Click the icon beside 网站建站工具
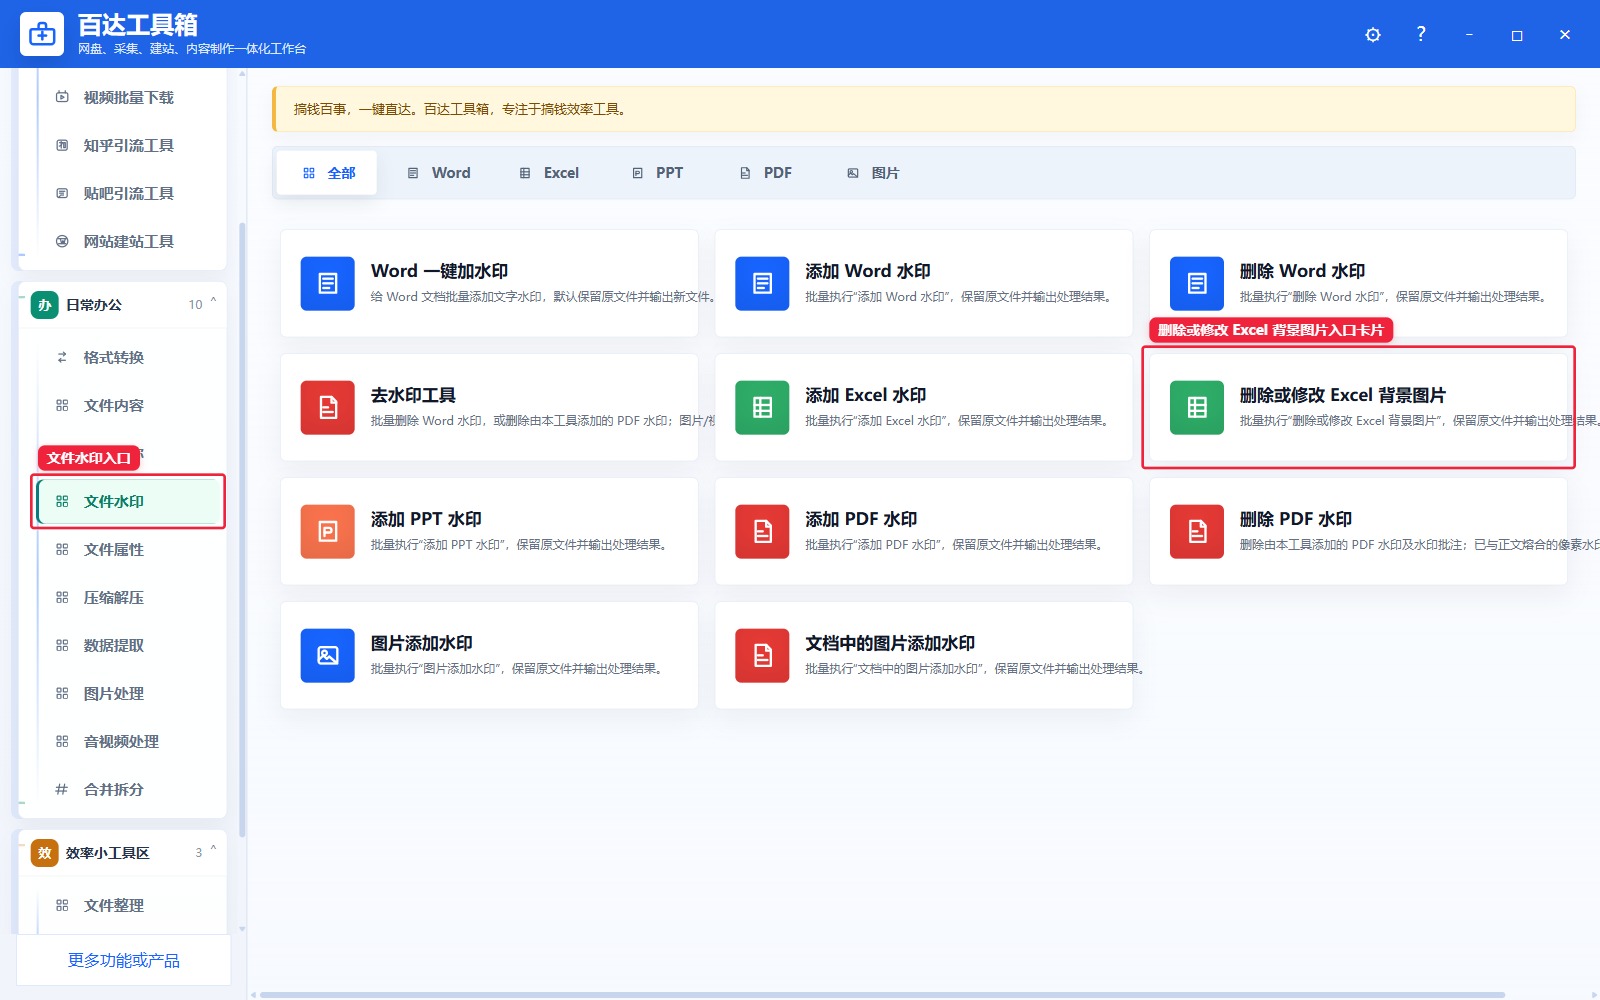The image size is (1600, 1000). coord(62,241)
